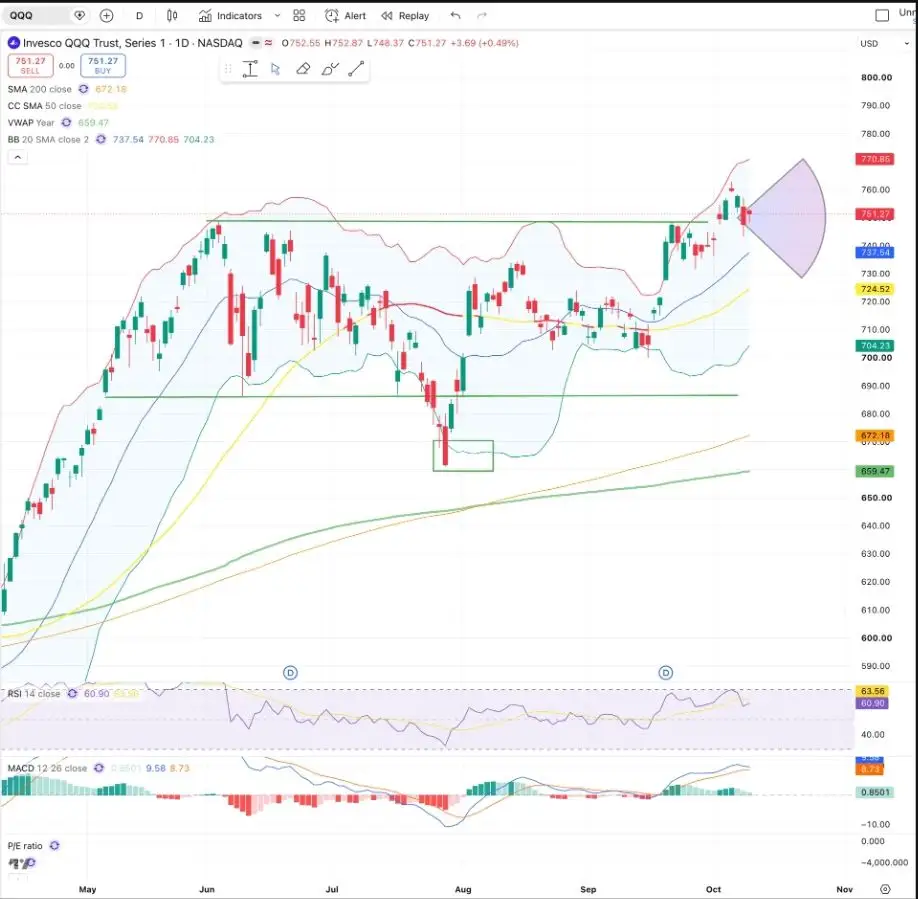
Task: Open the indicator templates grid icon
Action: tap(299, 16)
